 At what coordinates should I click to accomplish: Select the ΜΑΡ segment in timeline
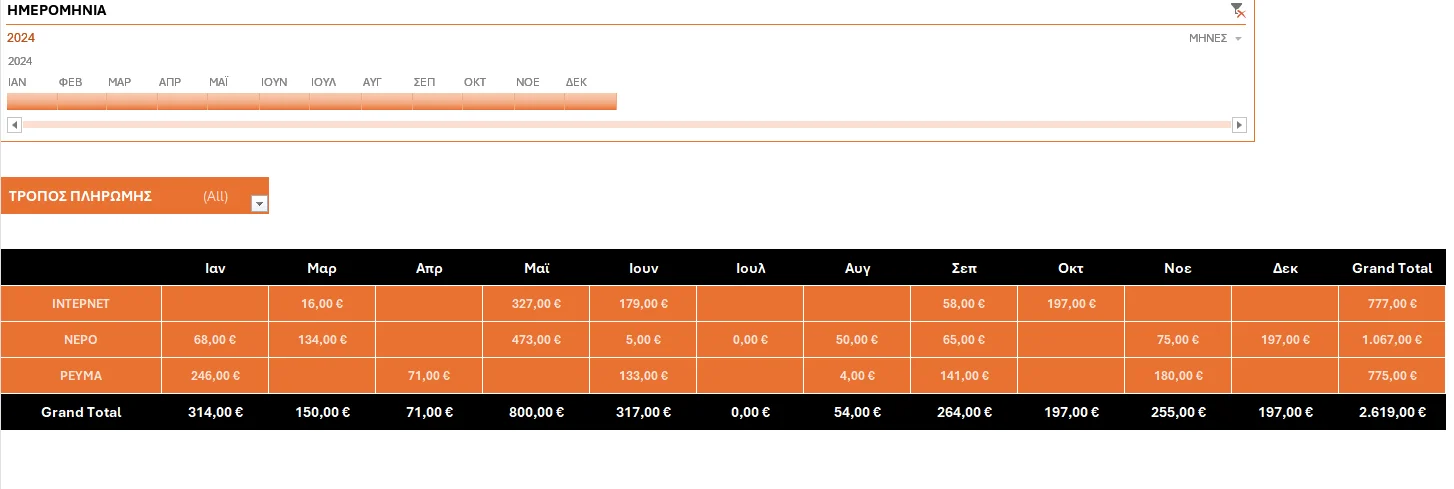(133, 101)
